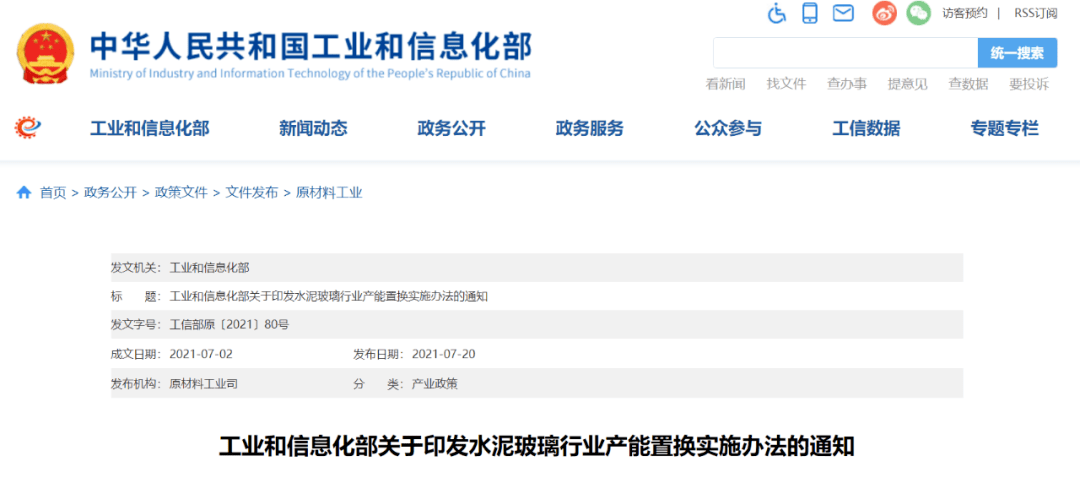The width and height of the screenshot is (1080, 494).
Task: Open RSS订阅 link
Action: (1035, 13)
